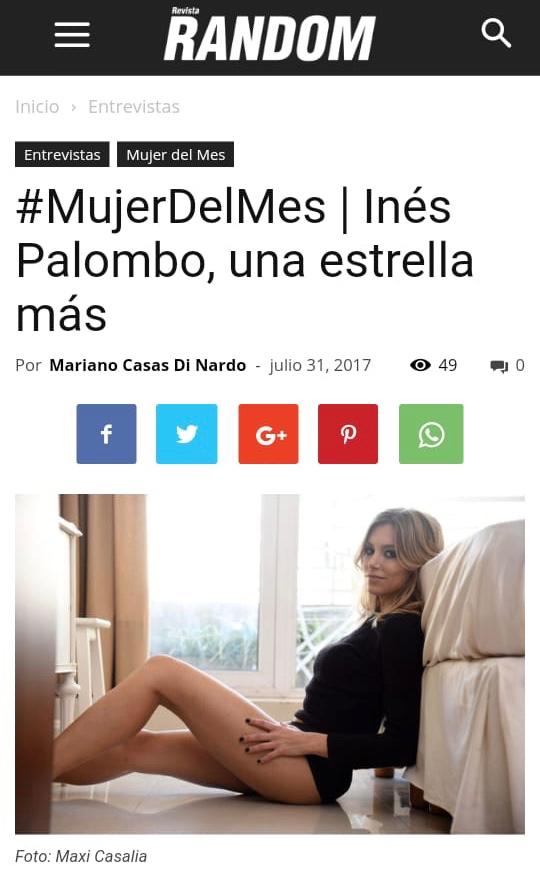This screenshot has height=890, width=540.
Task: Click the julio 31, 2017 date
Action: tap(320, 365)
